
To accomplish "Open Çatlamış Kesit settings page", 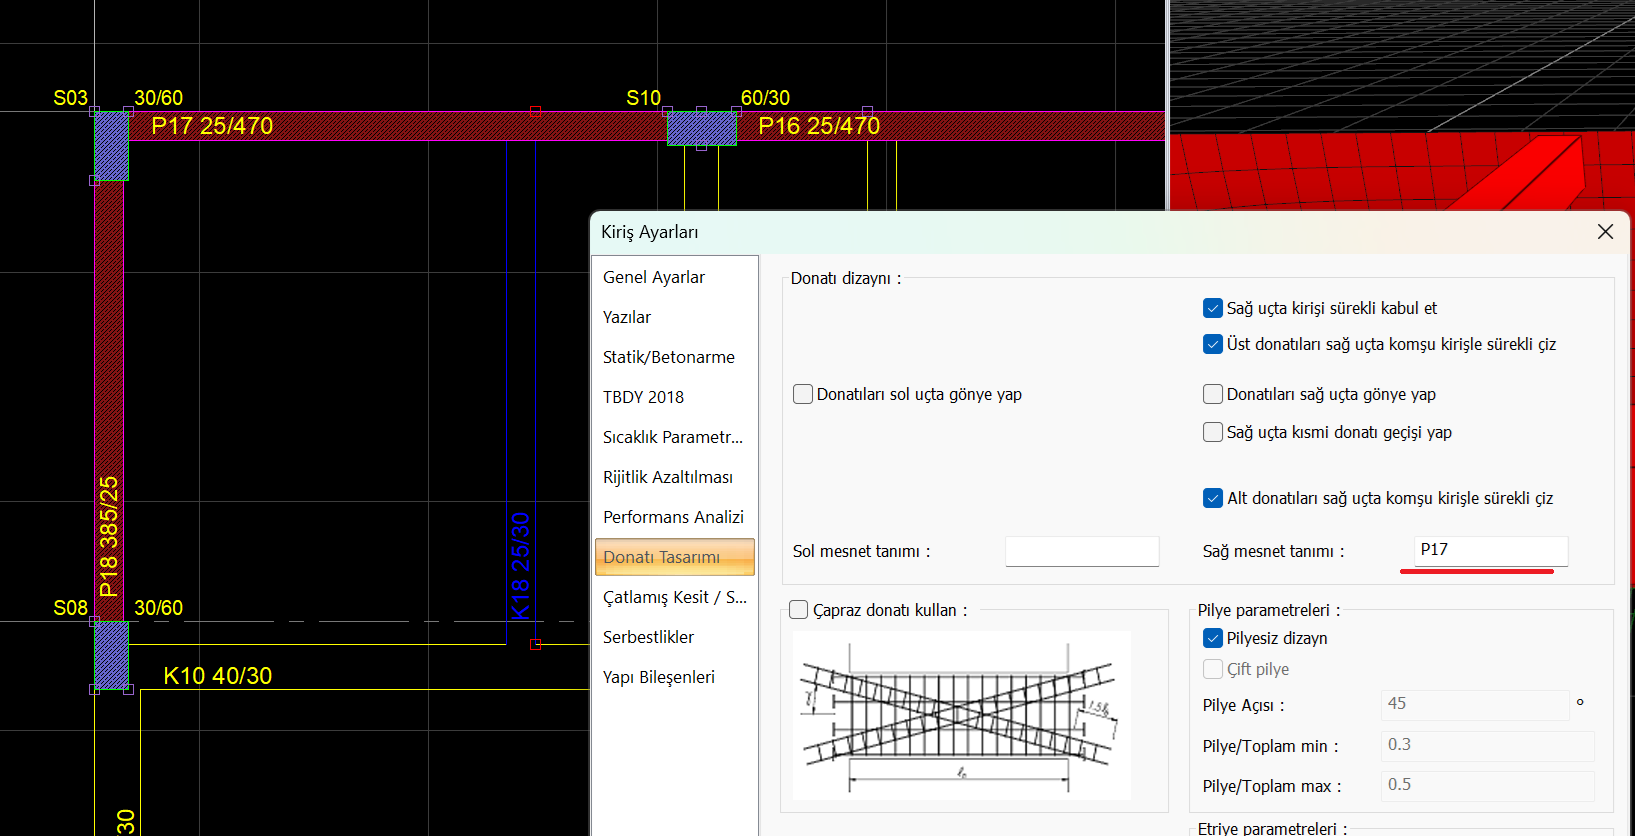I will pyautogui.click(x=674, y=597).
